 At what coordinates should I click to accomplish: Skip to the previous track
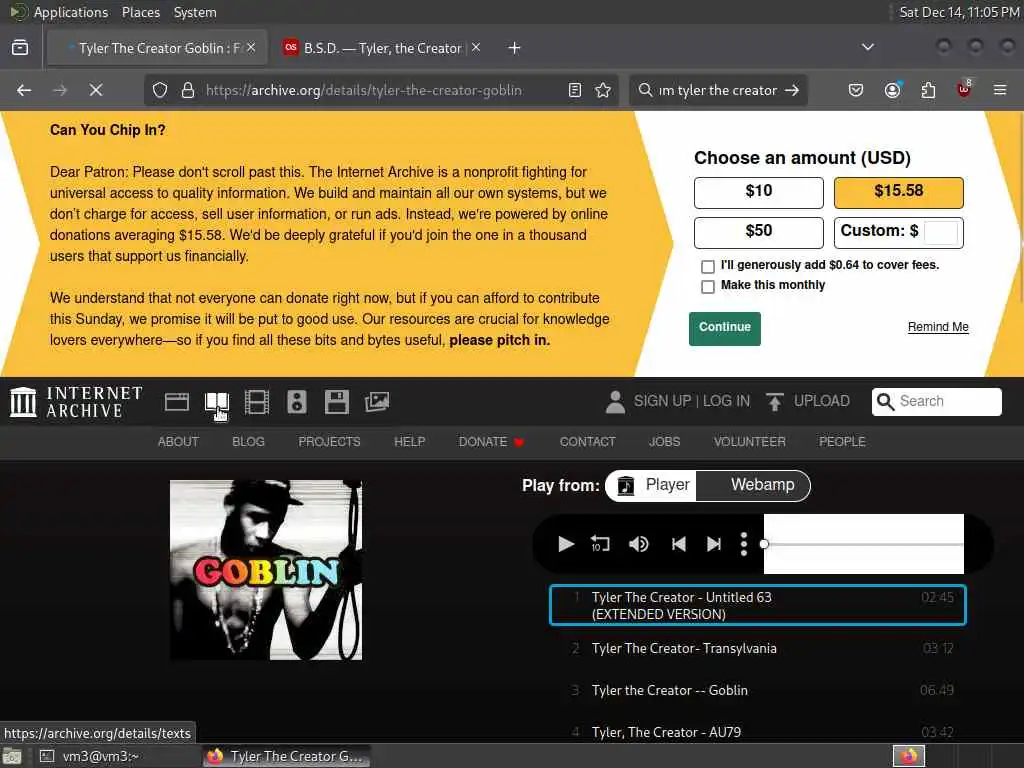(x=679, y=544)
